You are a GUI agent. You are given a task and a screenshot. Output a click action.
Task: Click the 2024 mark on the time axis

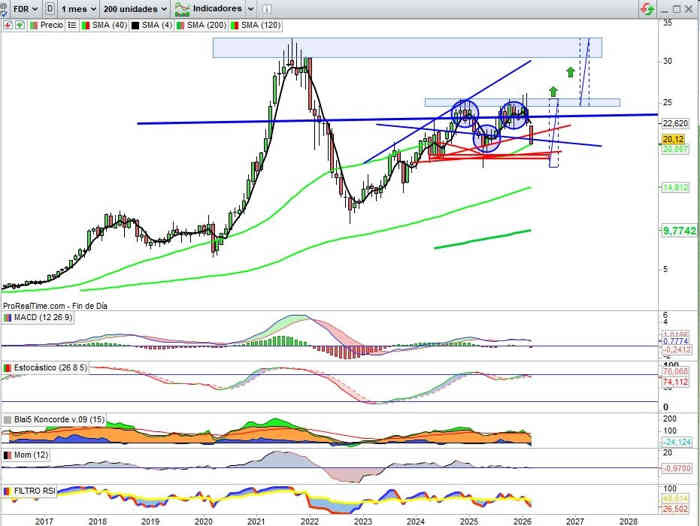click(415, 520)
